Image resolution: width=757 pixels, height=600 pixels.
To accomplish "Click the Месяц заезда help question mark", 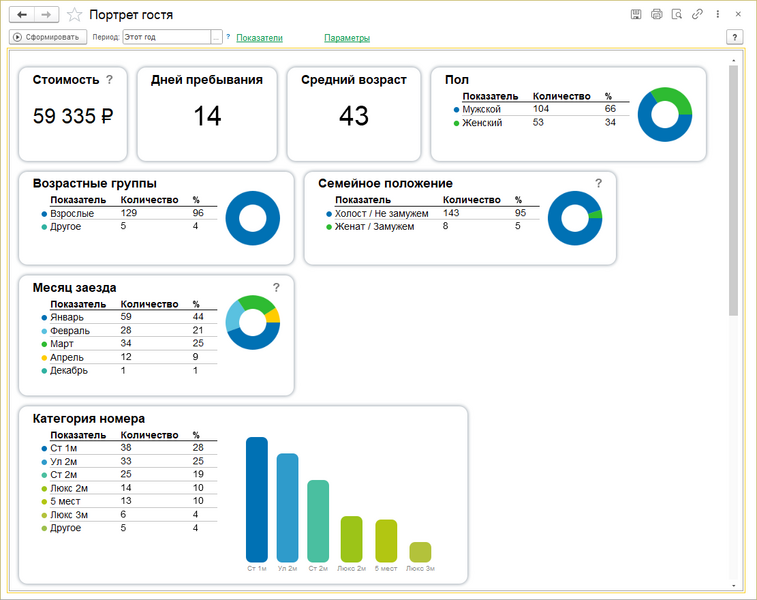I will (x=276, y=287).
